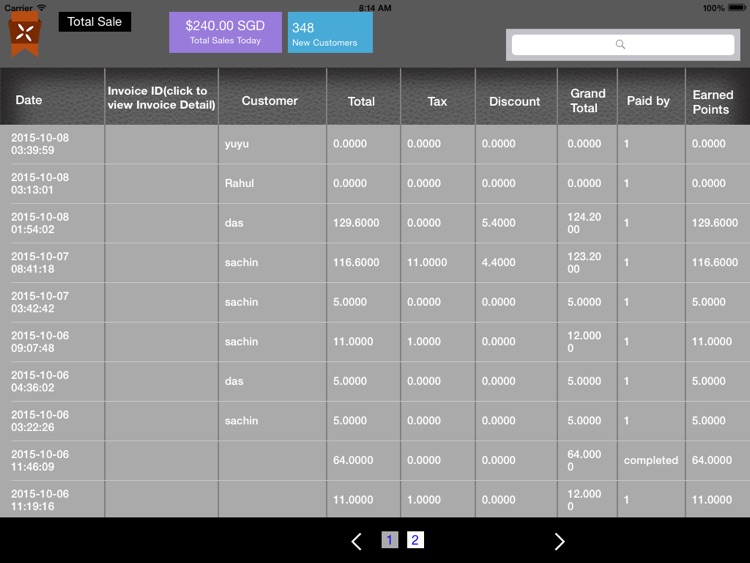This screenshot has height=563, width=750.
Task: Click Earned Points 116.6000
Action: click(715, 263)
